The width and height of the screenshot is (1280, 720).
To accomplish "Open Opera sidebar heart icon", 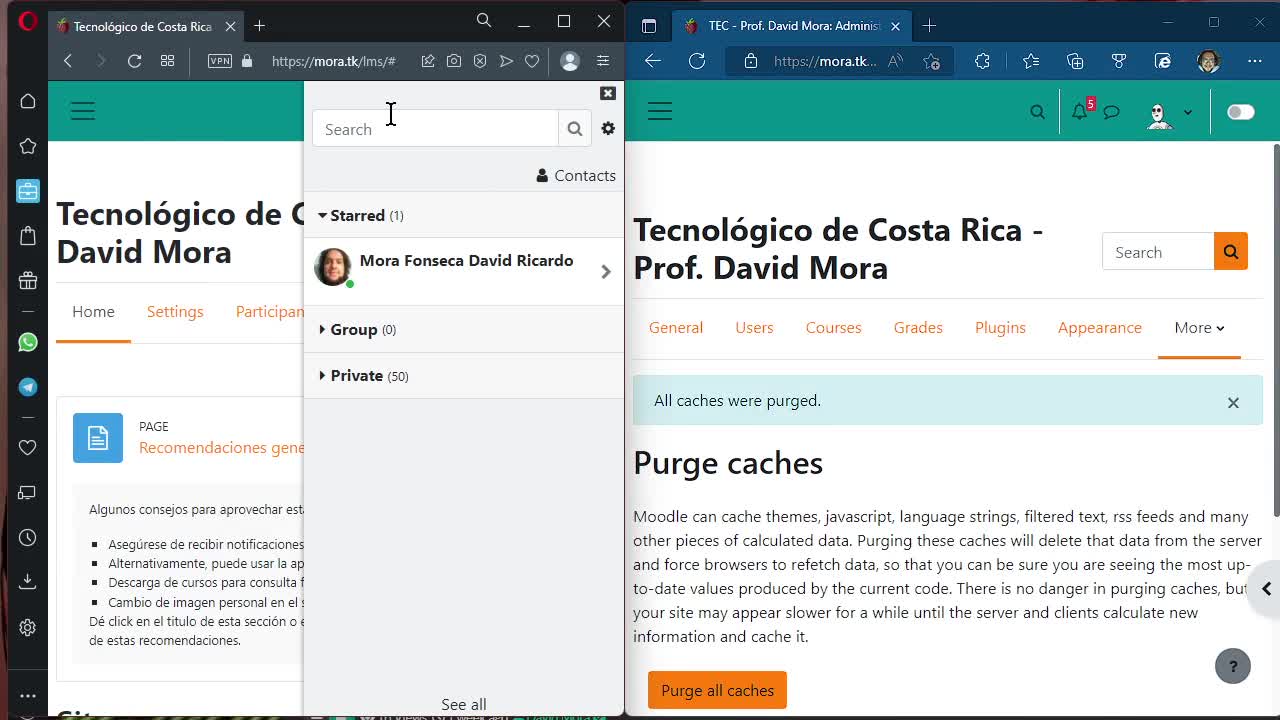I will (x=28, y=447).
